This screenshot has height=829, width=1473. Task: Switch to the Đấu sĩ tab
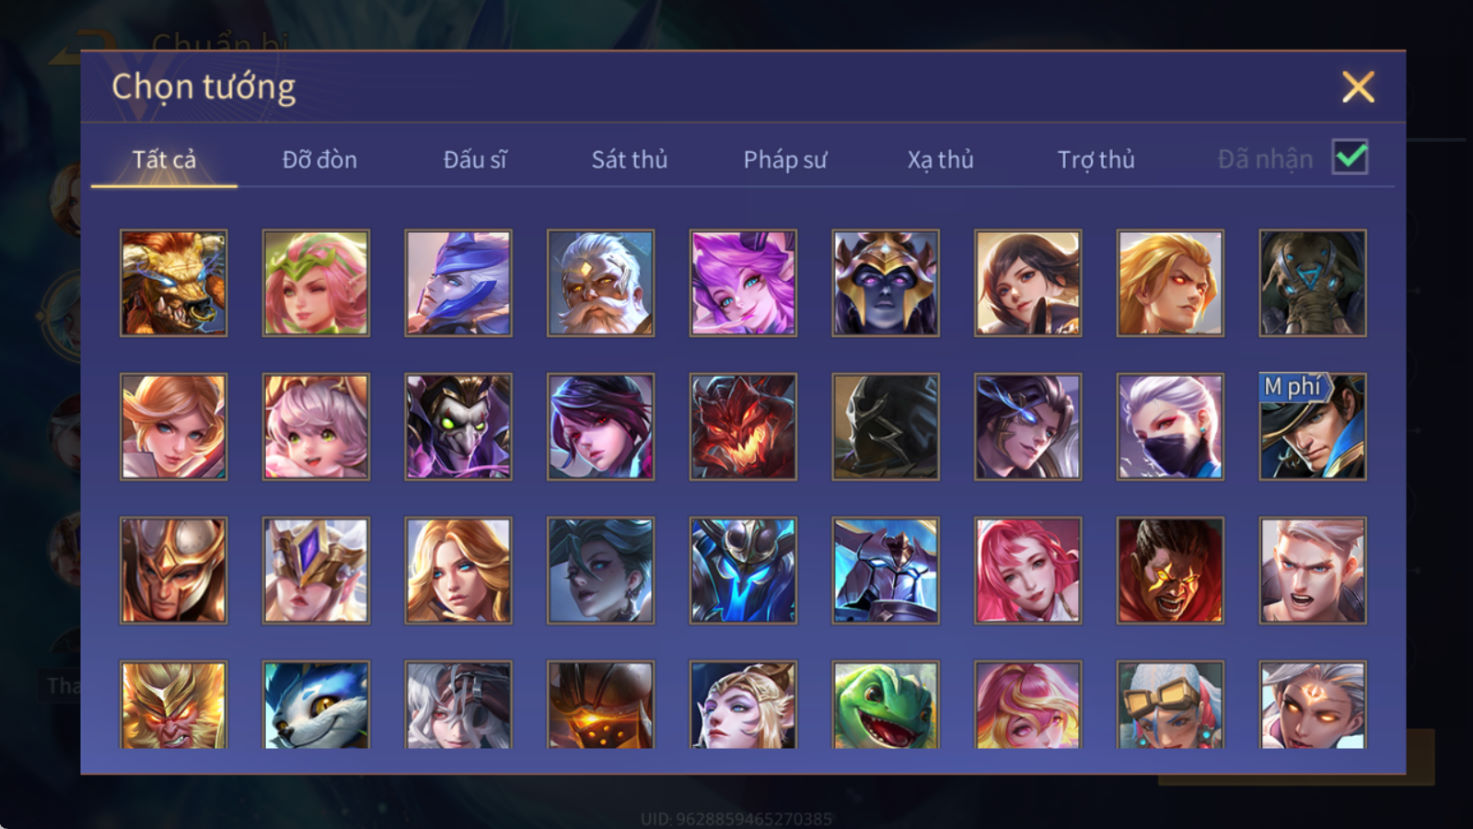475,159
